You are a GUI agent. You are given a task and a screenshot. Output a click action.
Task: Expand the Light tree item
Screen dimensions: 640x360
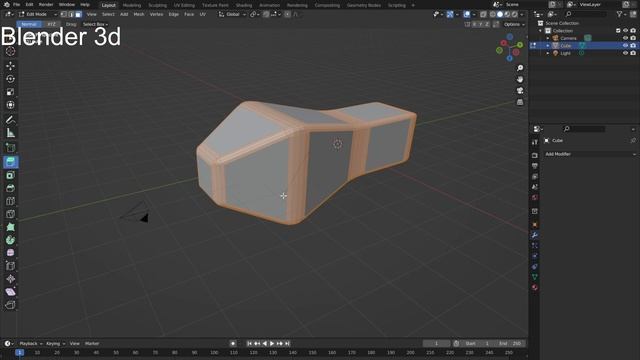[548, 53]
